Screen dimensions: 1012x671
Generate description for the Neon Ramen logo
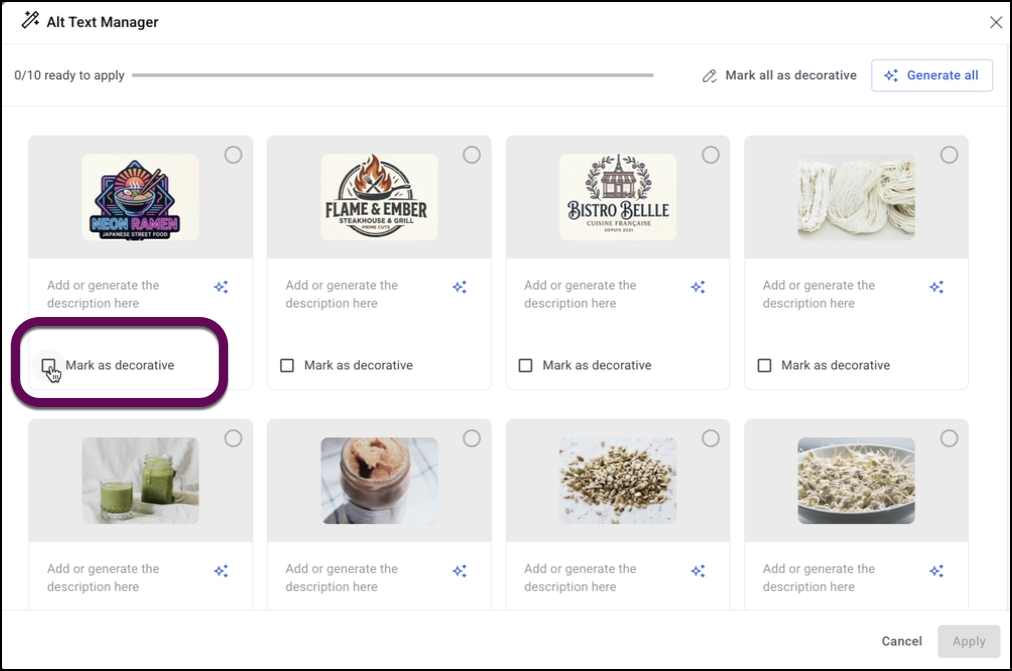tap(221, 287)
